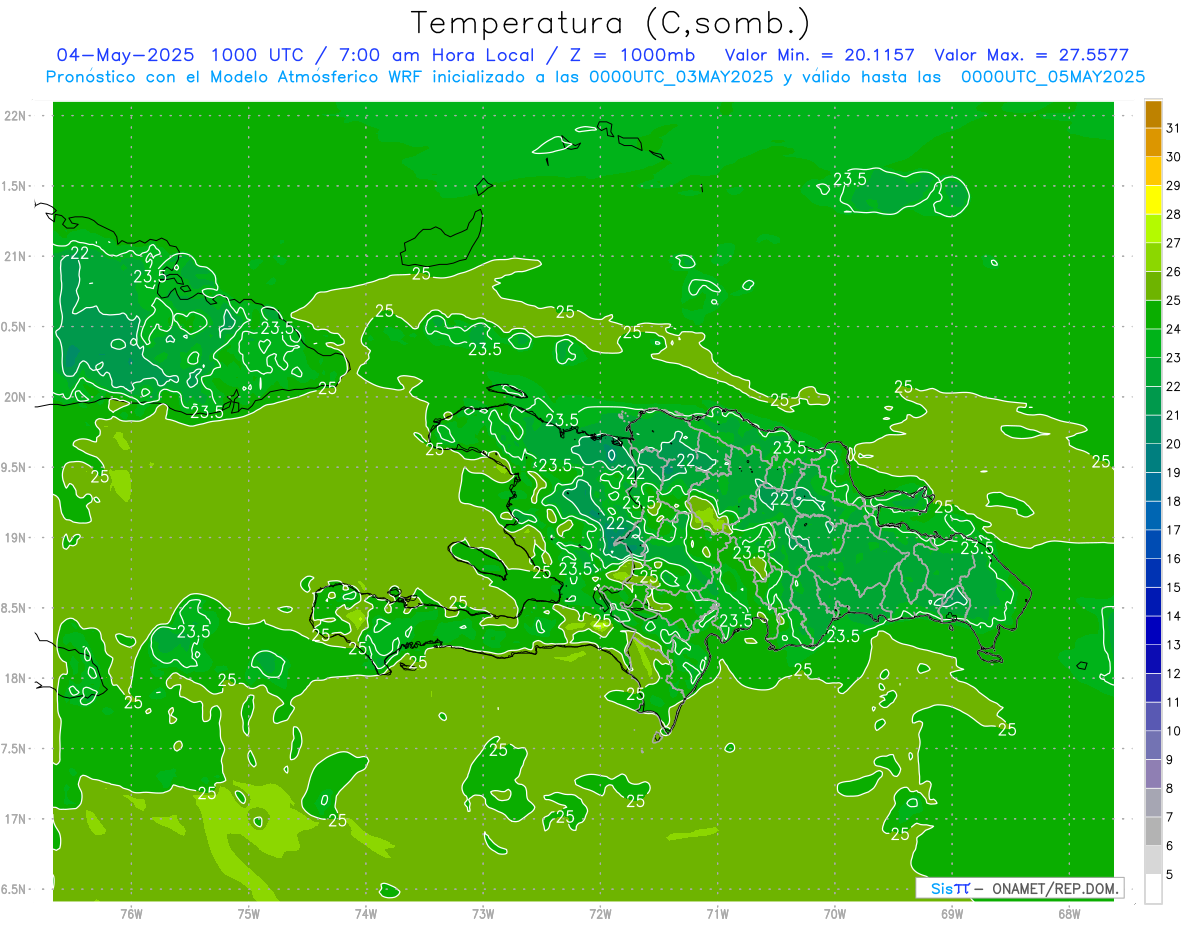Click the "71W" longitude axis label
Screen dimensions: 1200x927
tap(717, 913)
